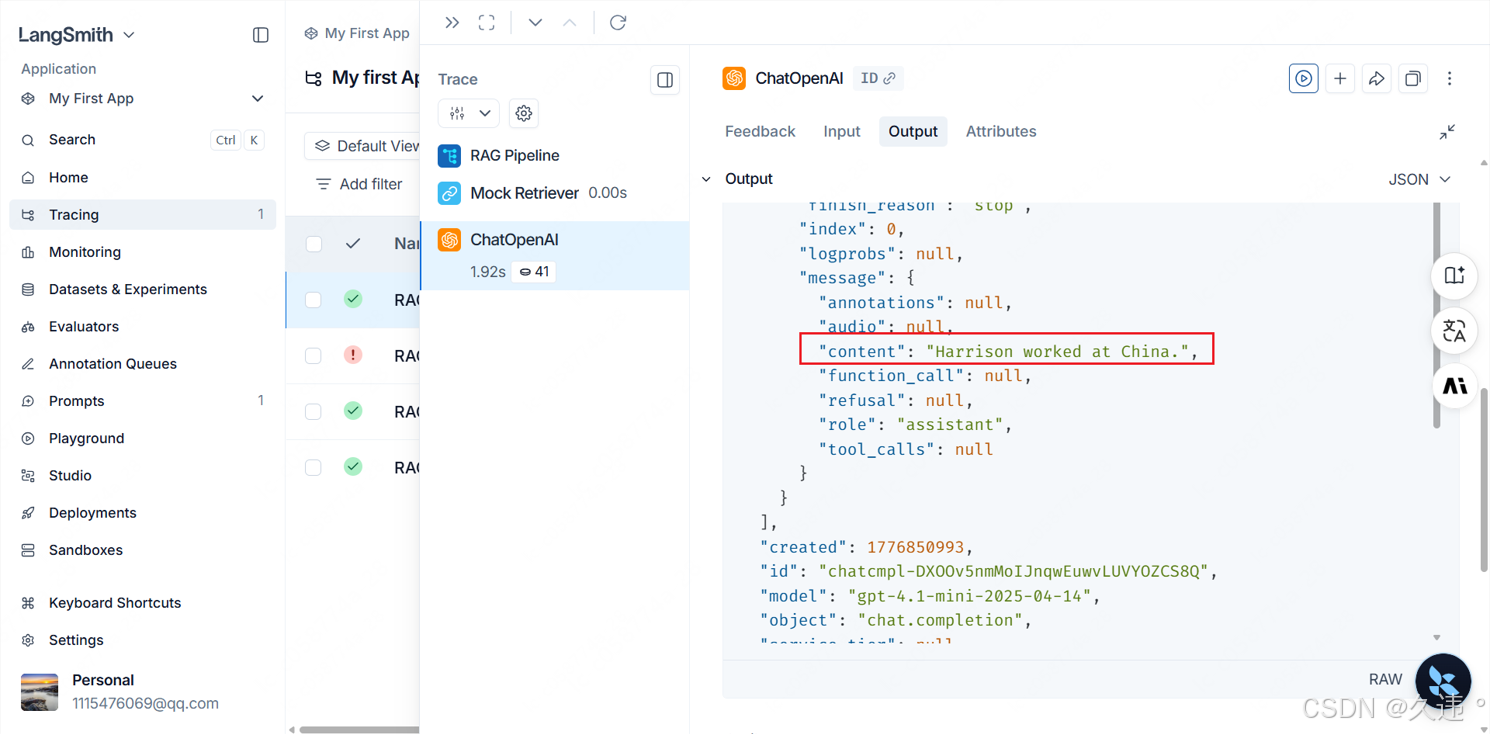Open the three-dot more options menu
The height and width of the screenshot is (734, 1490).
tap(1449, 78)
